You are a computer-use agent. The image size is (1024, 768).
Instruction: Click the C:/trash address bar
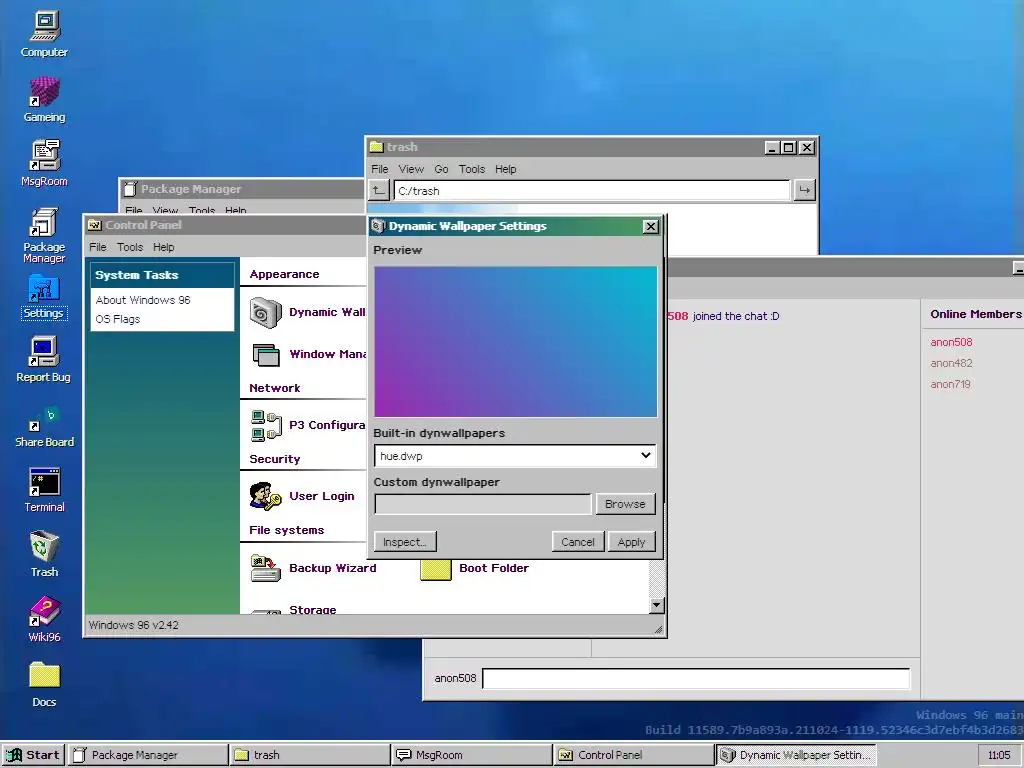(x=592, y=191)
